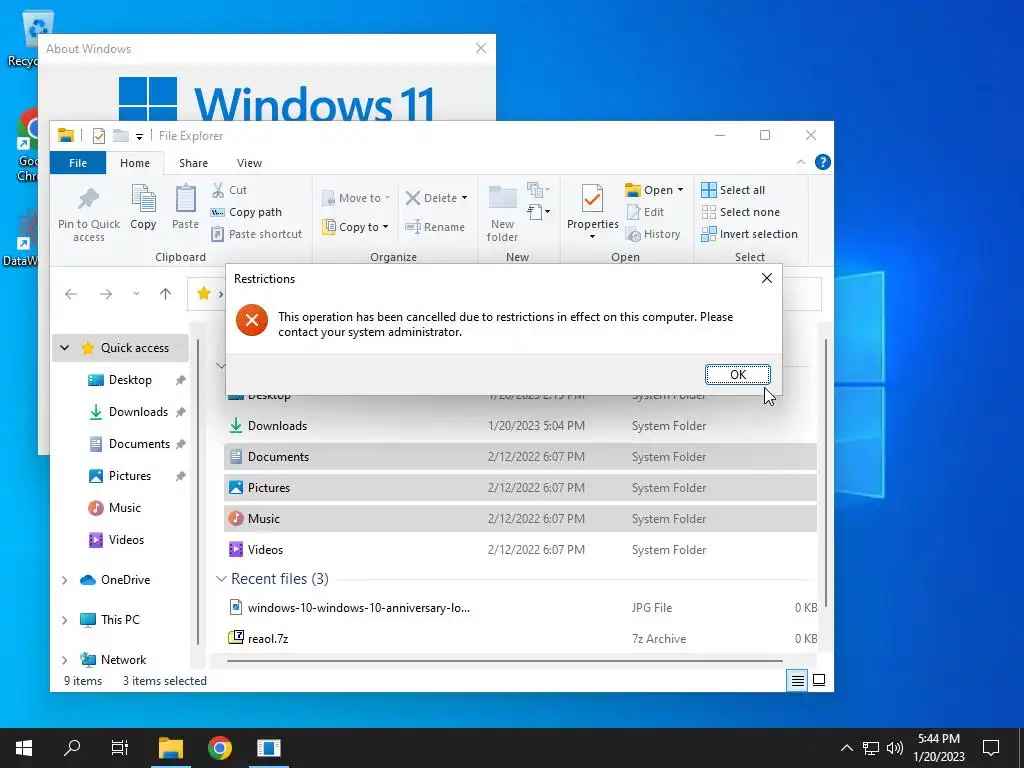Click the Up one level arrow
Screen dimensions: 1024x768
point(165,294)
